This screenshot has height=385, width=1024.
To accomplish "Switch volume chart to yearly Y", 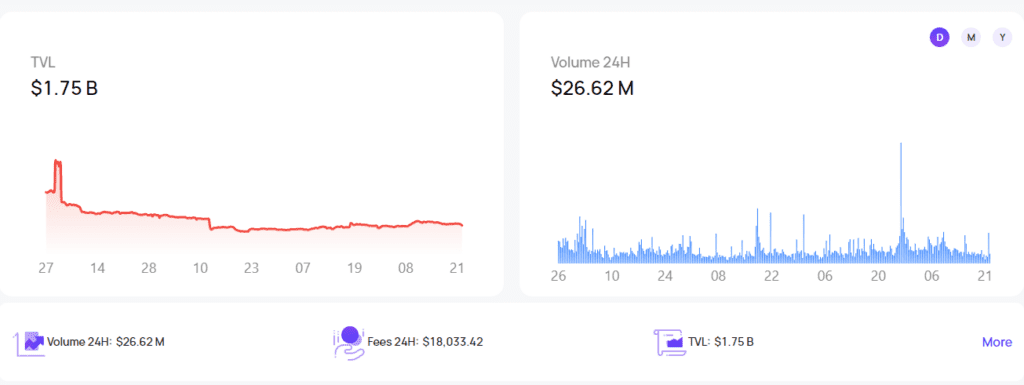I will pyautogui.click(x=1002, y=37).
